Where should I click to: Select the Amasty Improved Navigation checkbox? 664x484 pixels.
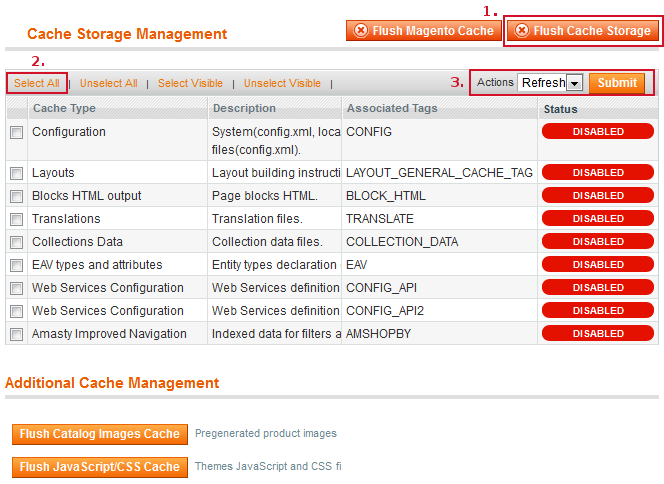coord(16,335)
